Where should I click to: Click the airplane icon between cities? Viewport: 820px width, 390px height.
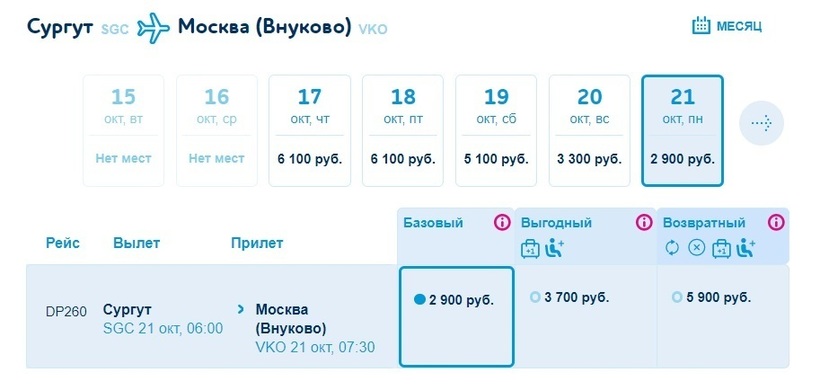pyautogui.click(x=153, y=28)
